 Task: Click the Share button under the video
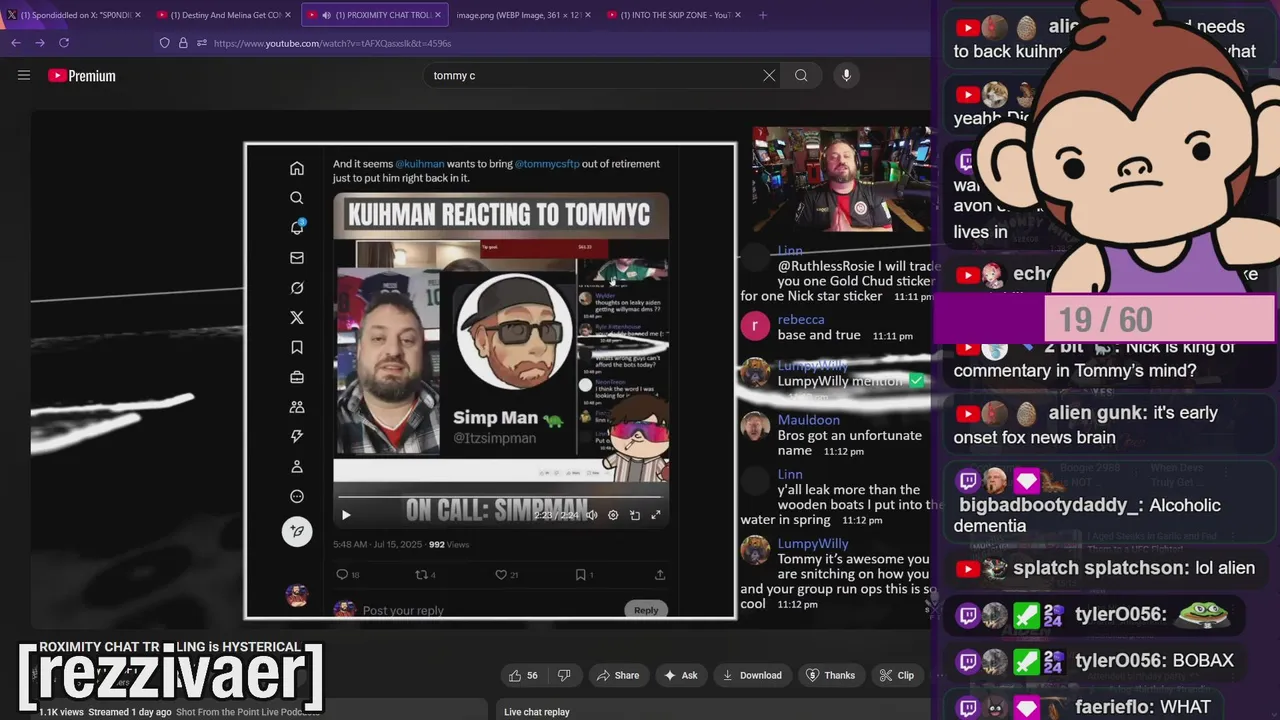(617, 675)
